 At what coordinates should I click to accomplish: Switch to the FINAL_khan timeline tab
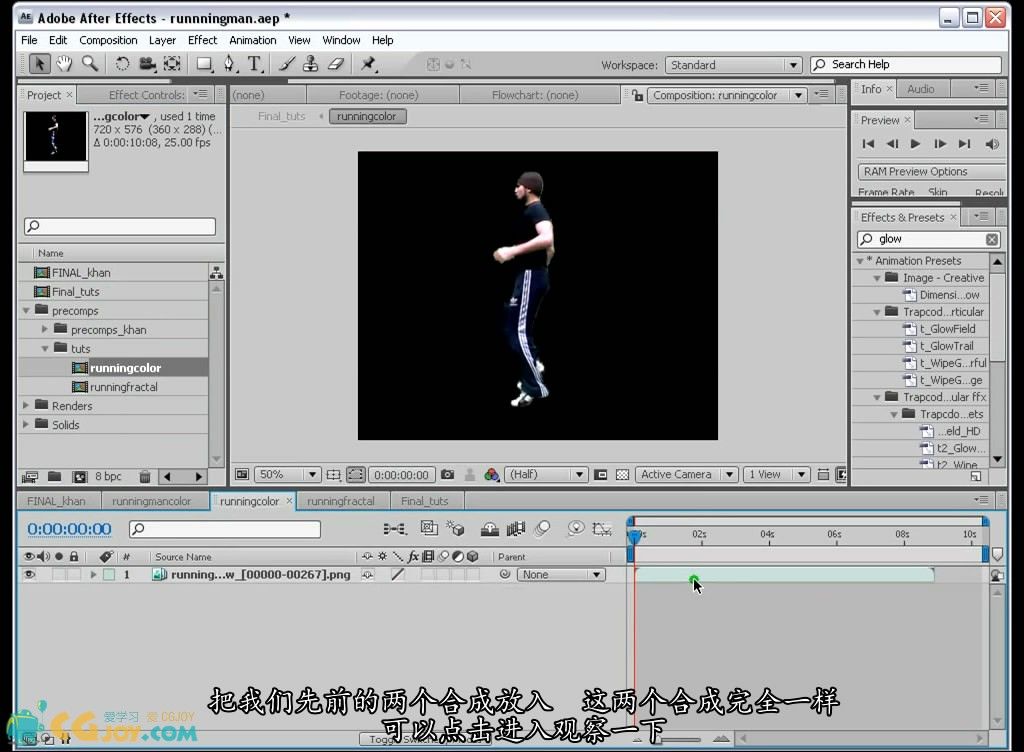[x=56, y=501]
